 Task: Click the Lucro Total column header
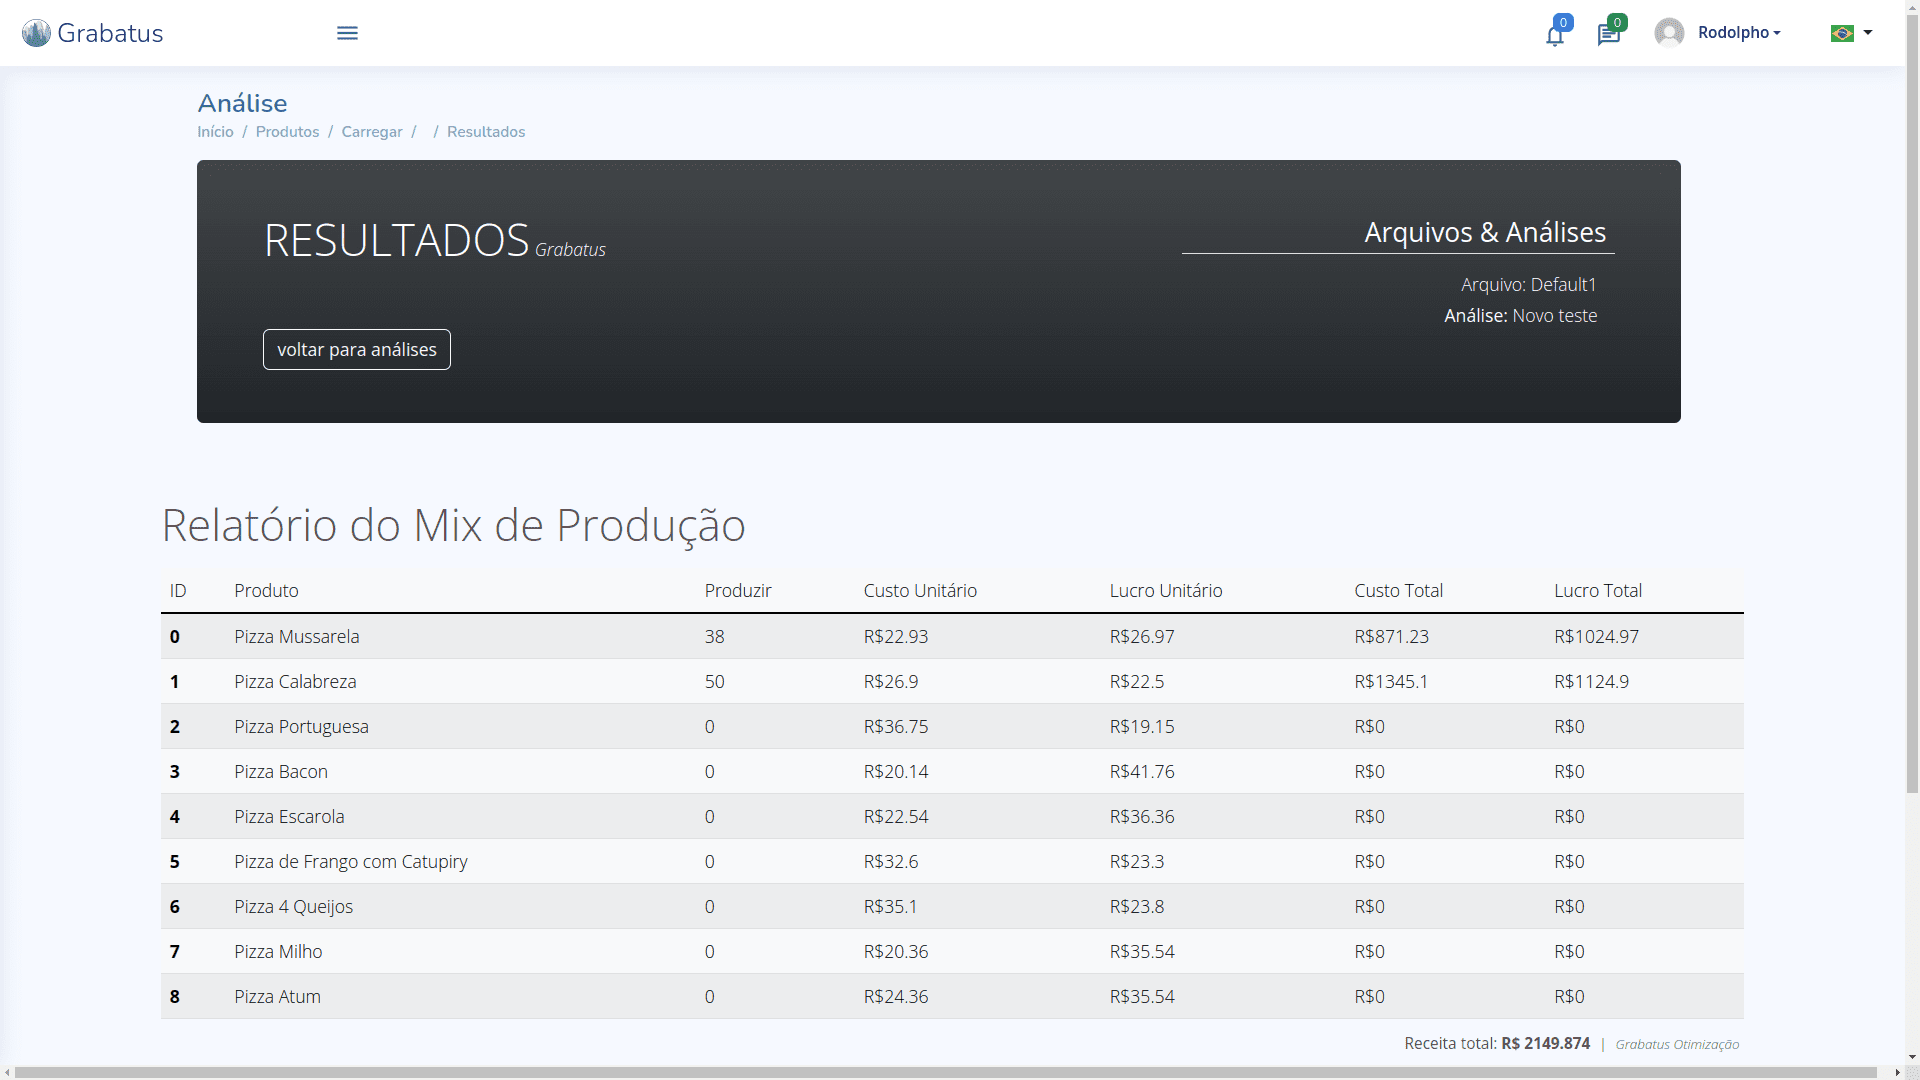[x=1597, y=590]
